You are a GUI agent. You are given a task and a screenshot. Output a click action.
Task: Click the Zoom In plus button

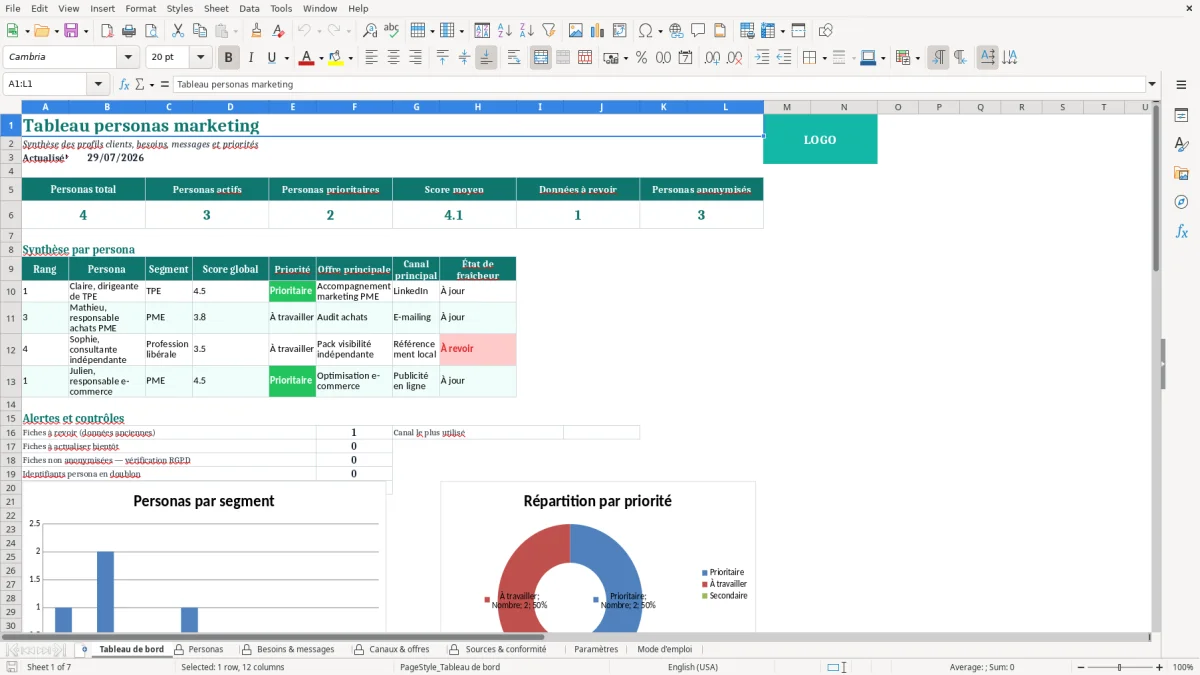[x=1160, y=667]
